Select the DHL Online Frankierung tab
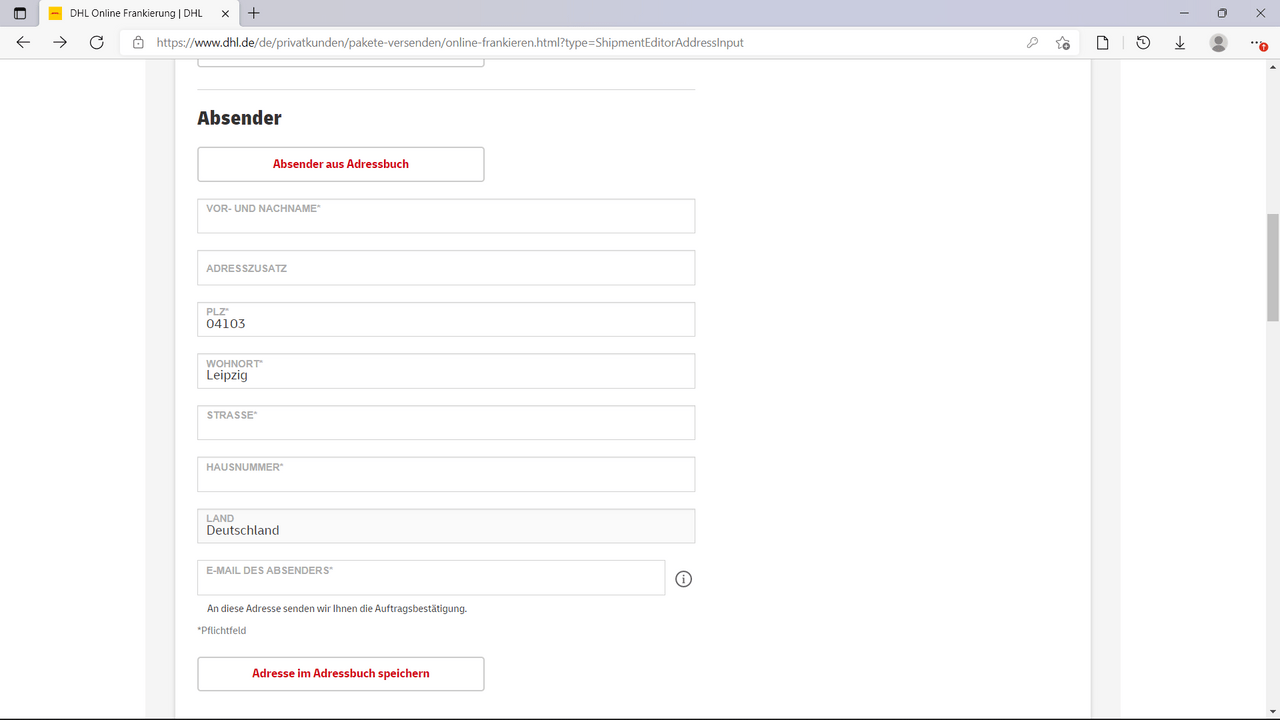This screenshot has width=1280, height=720. 139,14
